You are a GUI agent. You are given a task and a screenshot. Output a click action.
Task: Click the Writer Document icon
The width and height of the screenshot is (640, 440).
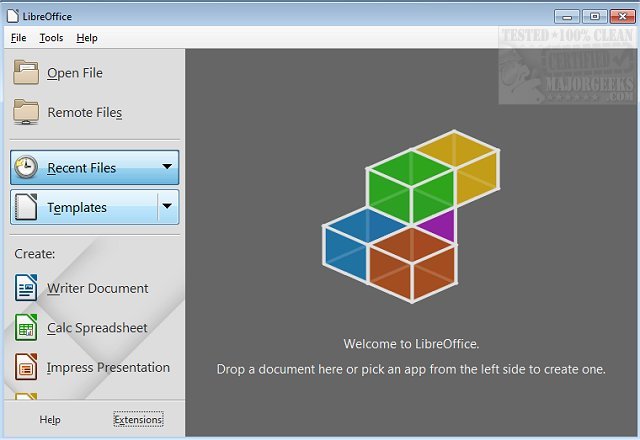[x=26, y=288]
